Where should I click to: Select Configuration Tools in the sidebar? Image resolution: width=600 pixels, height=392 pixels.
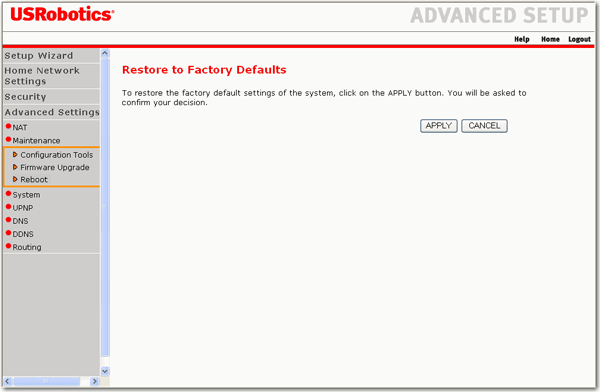pos(57,155)
